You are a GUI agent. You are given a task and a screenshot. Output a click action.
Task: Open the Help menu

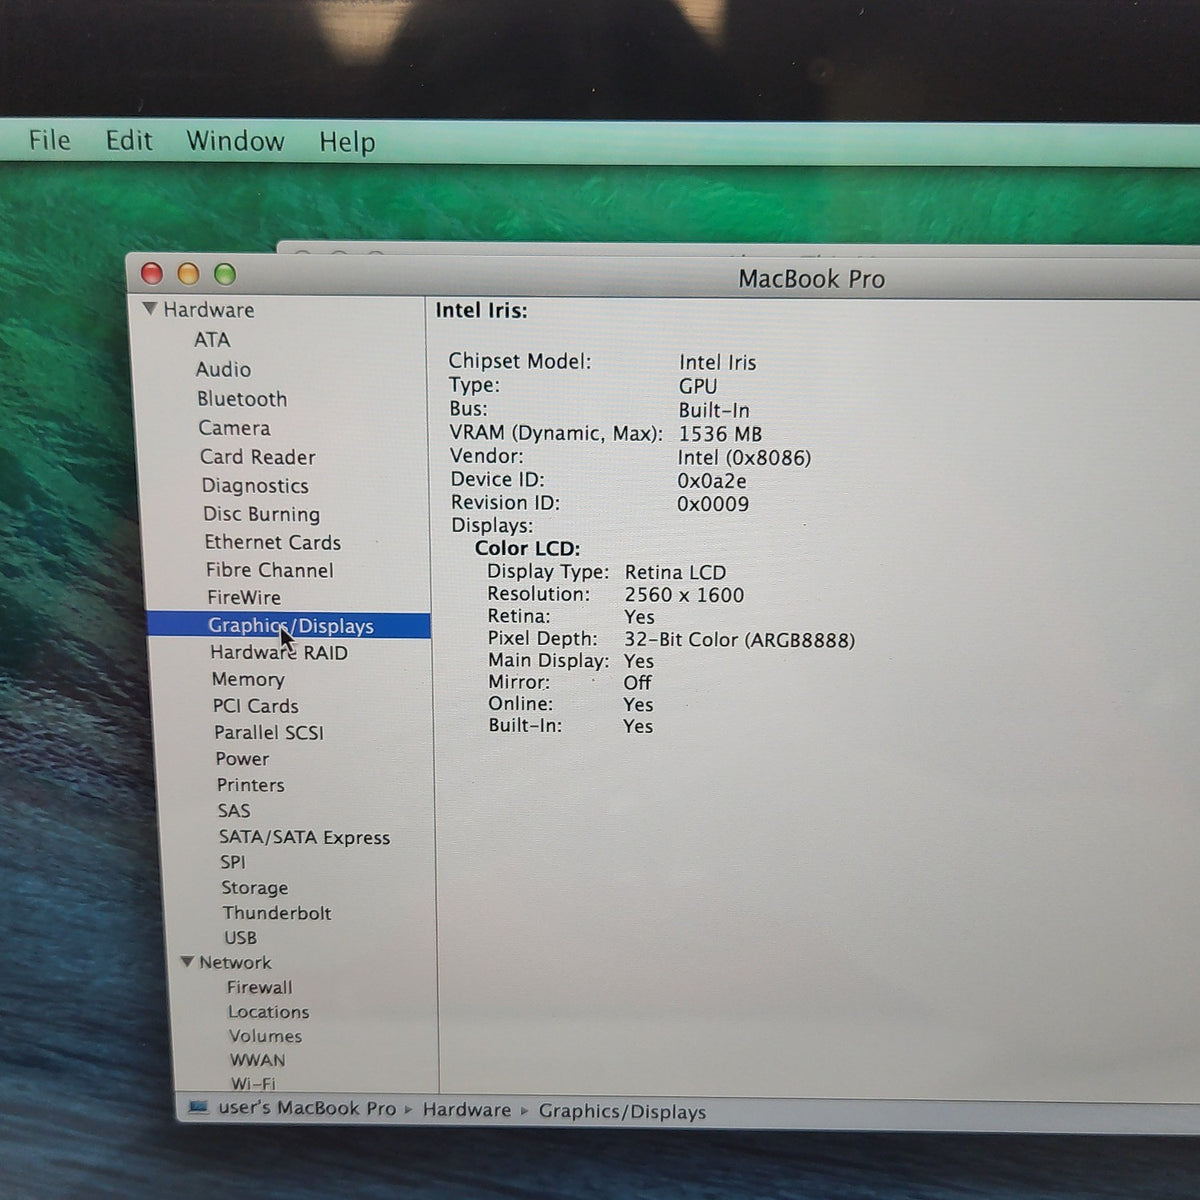click(347, 142)
